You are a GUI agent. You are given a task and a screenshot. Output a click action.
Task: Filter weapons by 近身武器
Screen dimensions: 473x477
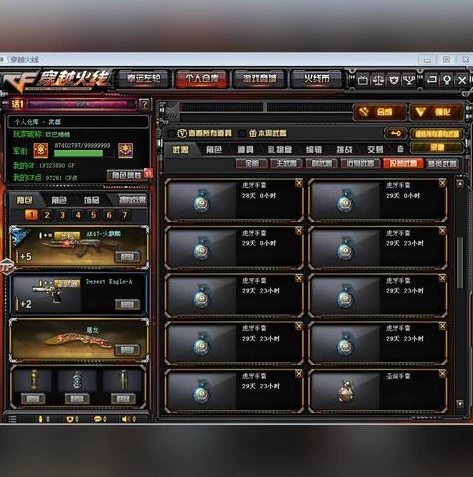360,163
